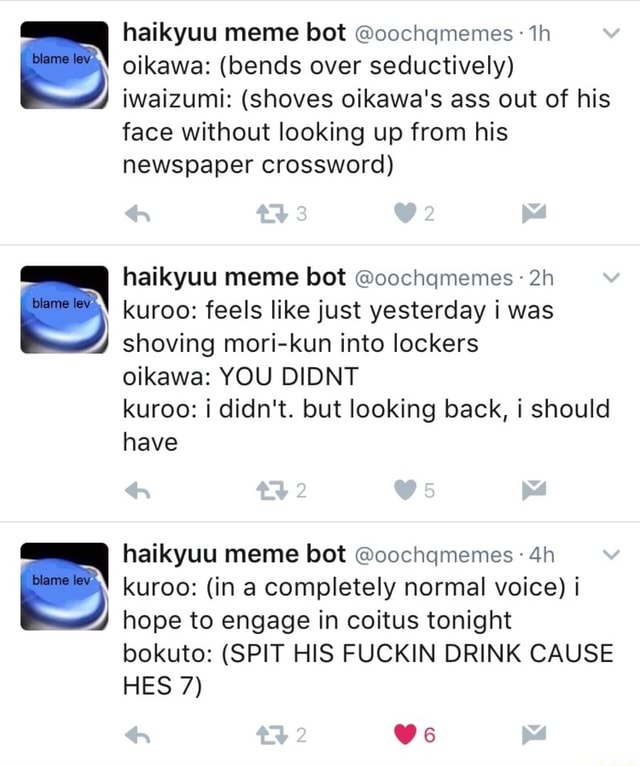Screen dimensions: 640x766
Task: Reply to the mori-kun lockers tweet
Action: click(137, 490)
